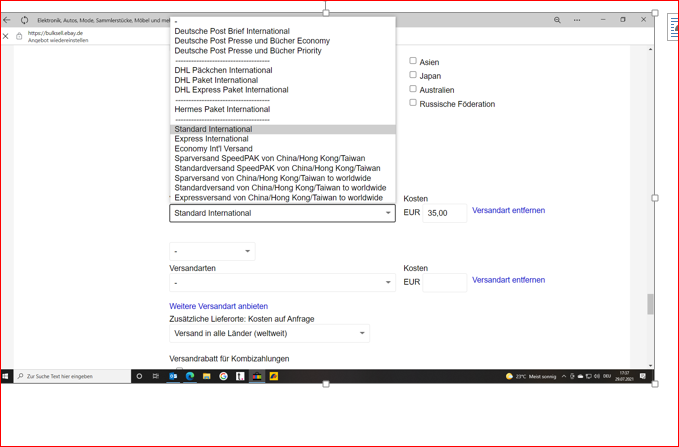This screenshot has width=679, height=447.
Task: Check the Japan destination checkbox
Action: coord(413,75)
